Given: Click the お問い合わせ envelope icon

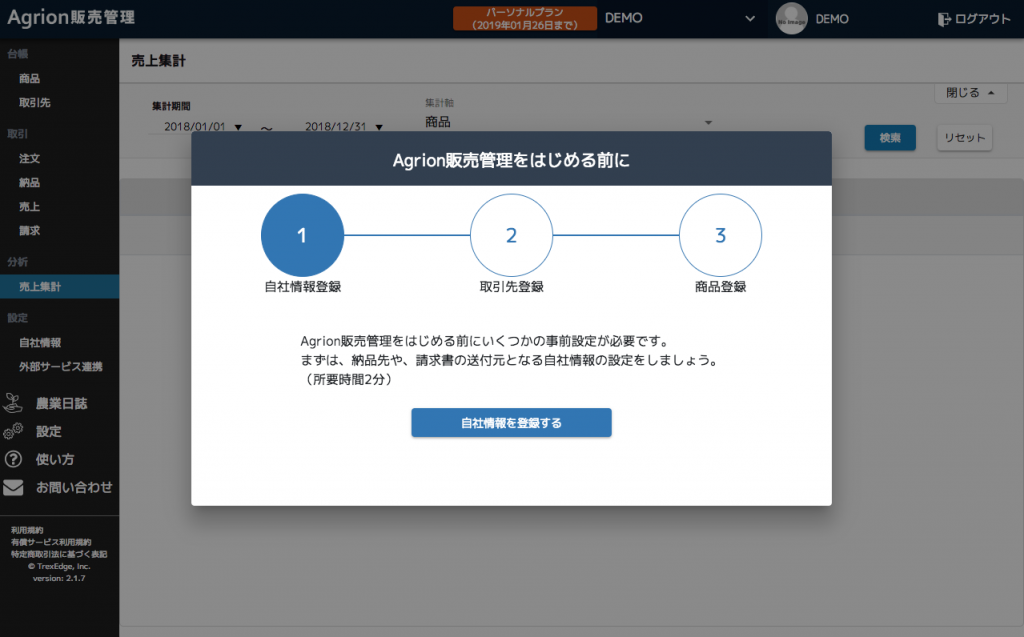Looking at the screenshot, I should click(13, 487).
